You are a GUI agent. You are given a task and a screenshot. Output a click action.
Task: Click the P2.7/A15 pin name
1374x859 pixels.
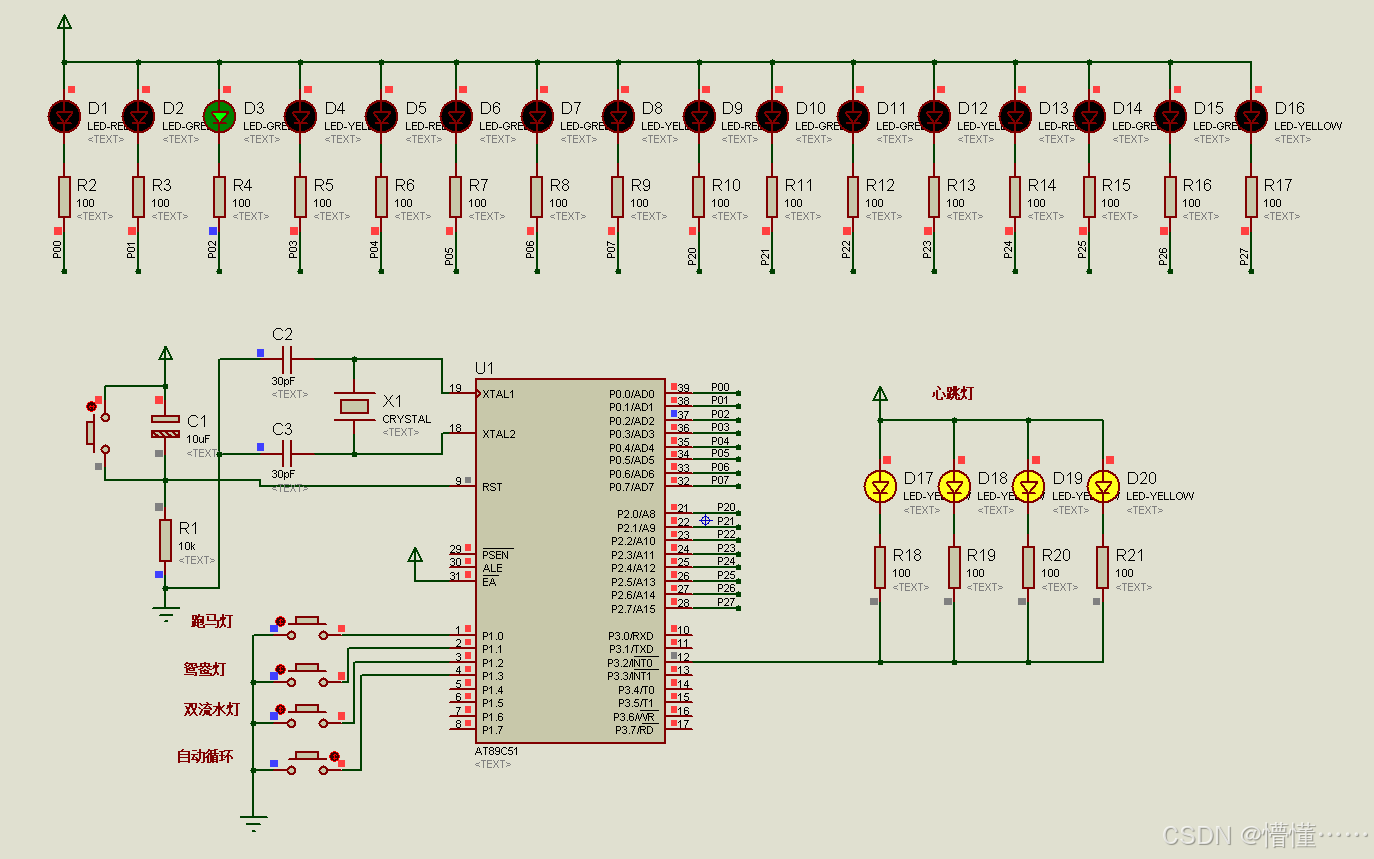pyautogui.click(x=633, y=609)
